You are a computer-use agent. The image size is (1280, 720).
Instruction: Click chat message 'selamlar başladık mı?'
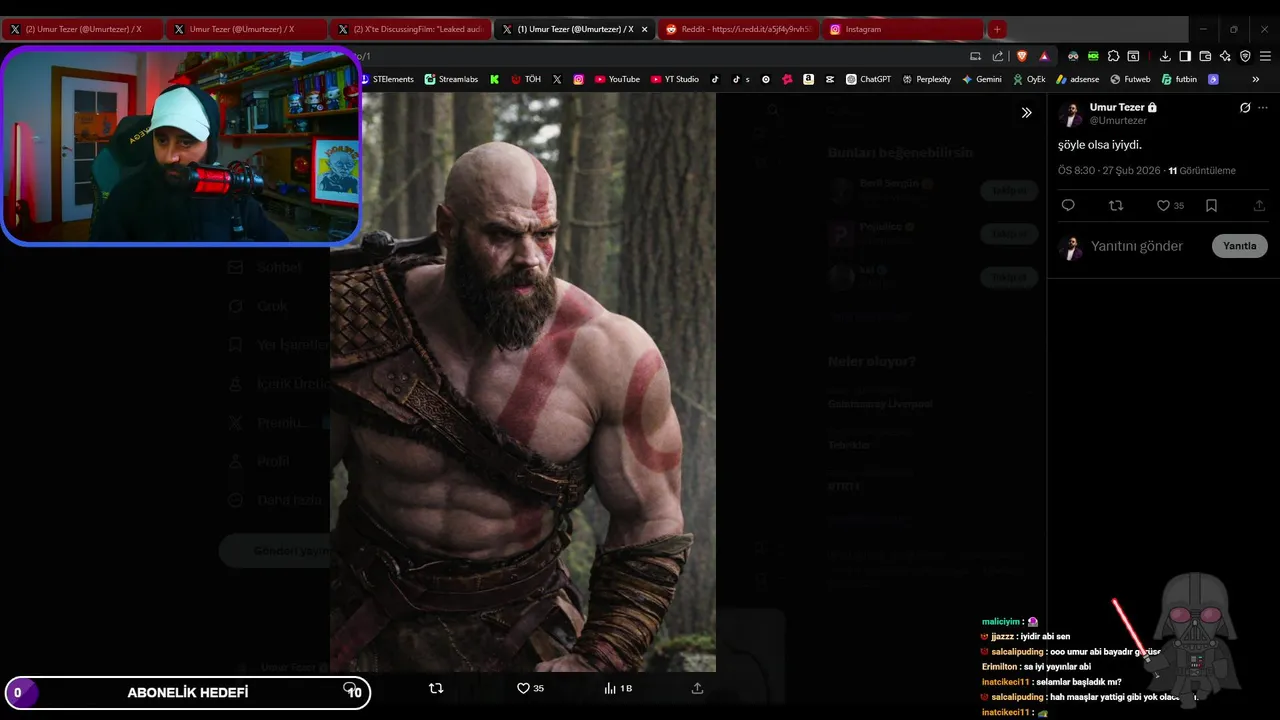pyautogui.click(x=1086, y=682)
